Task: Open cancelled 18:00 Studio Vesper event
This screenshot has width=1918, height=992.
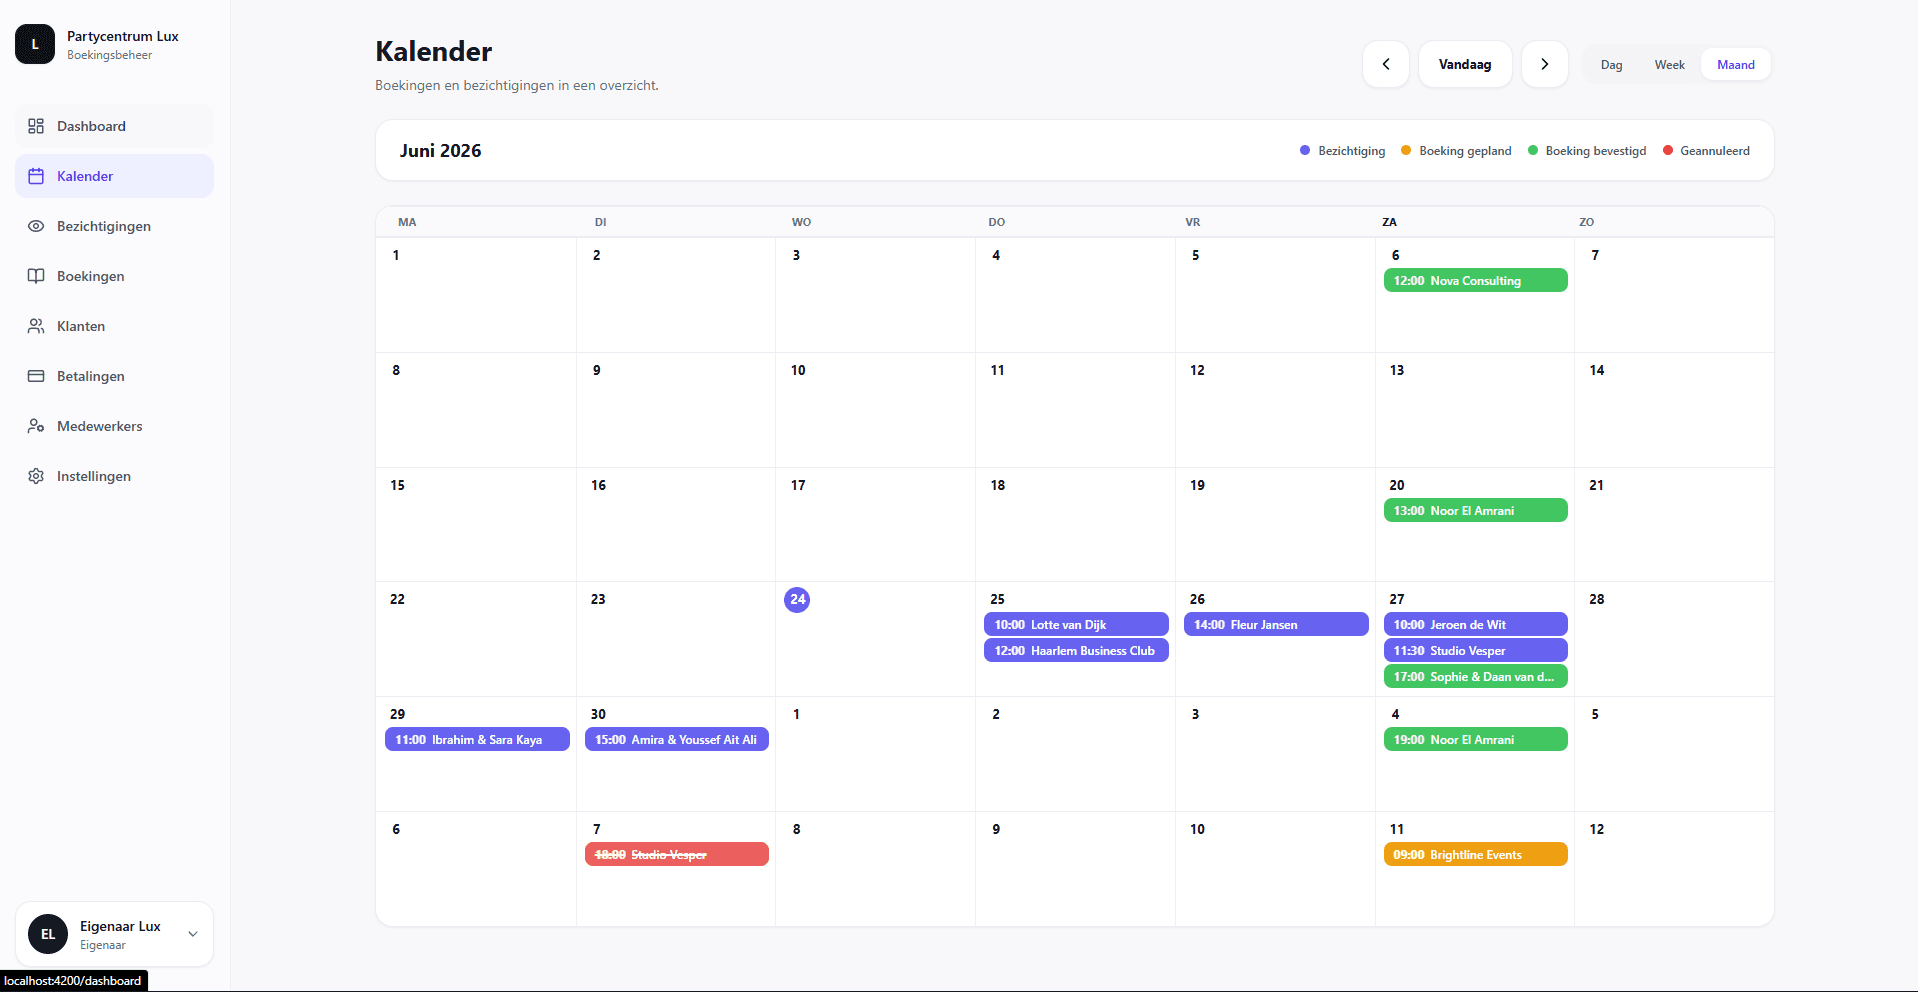Action: [x=677, y=854]
